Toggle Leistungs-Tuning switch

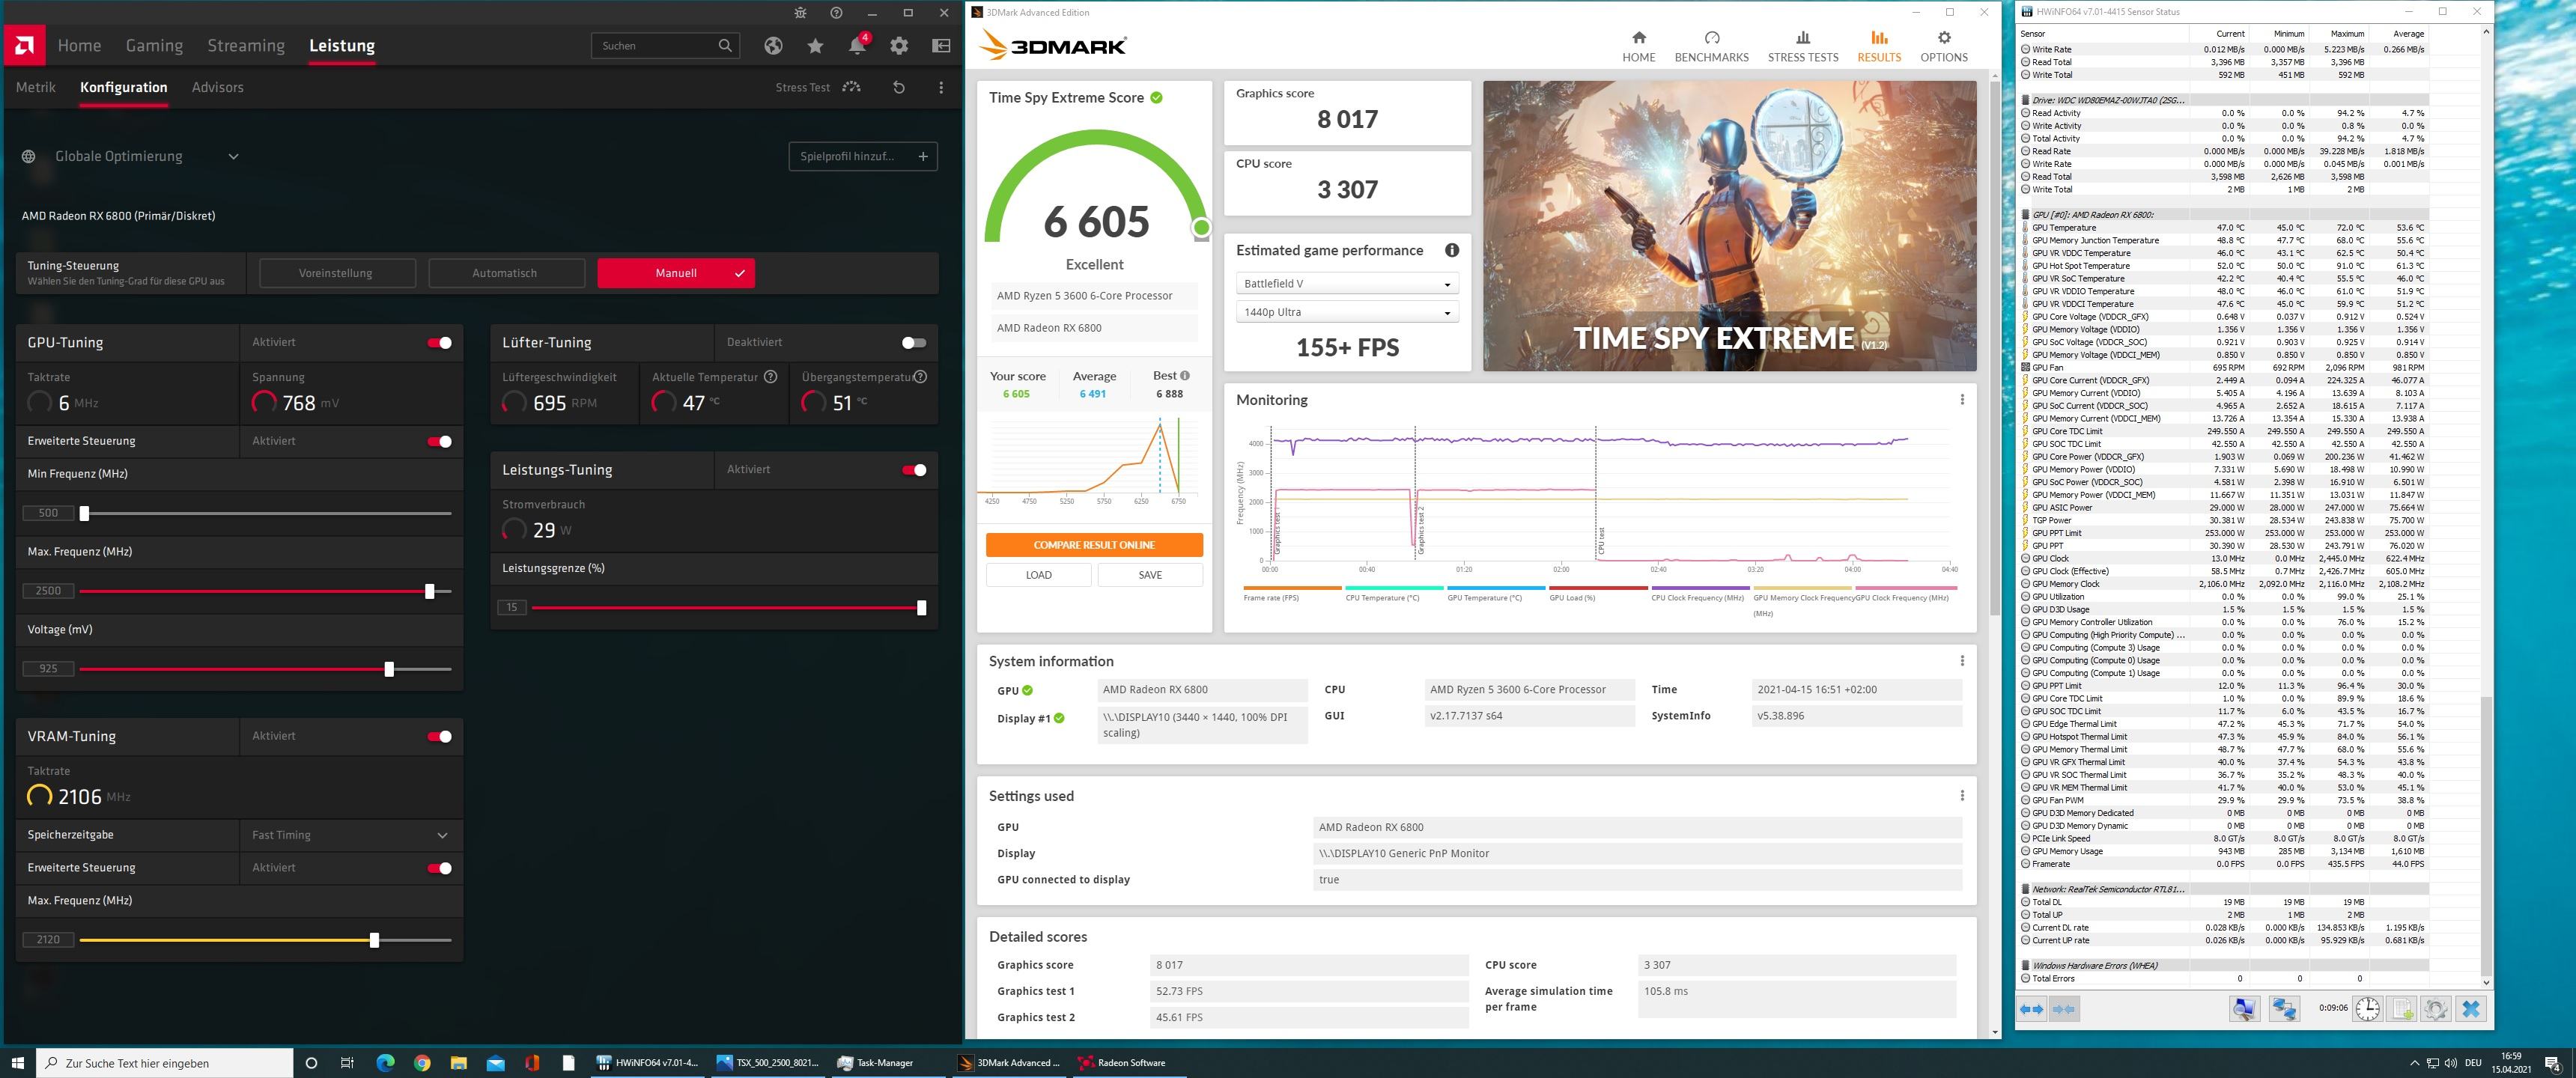coord(914,470)
